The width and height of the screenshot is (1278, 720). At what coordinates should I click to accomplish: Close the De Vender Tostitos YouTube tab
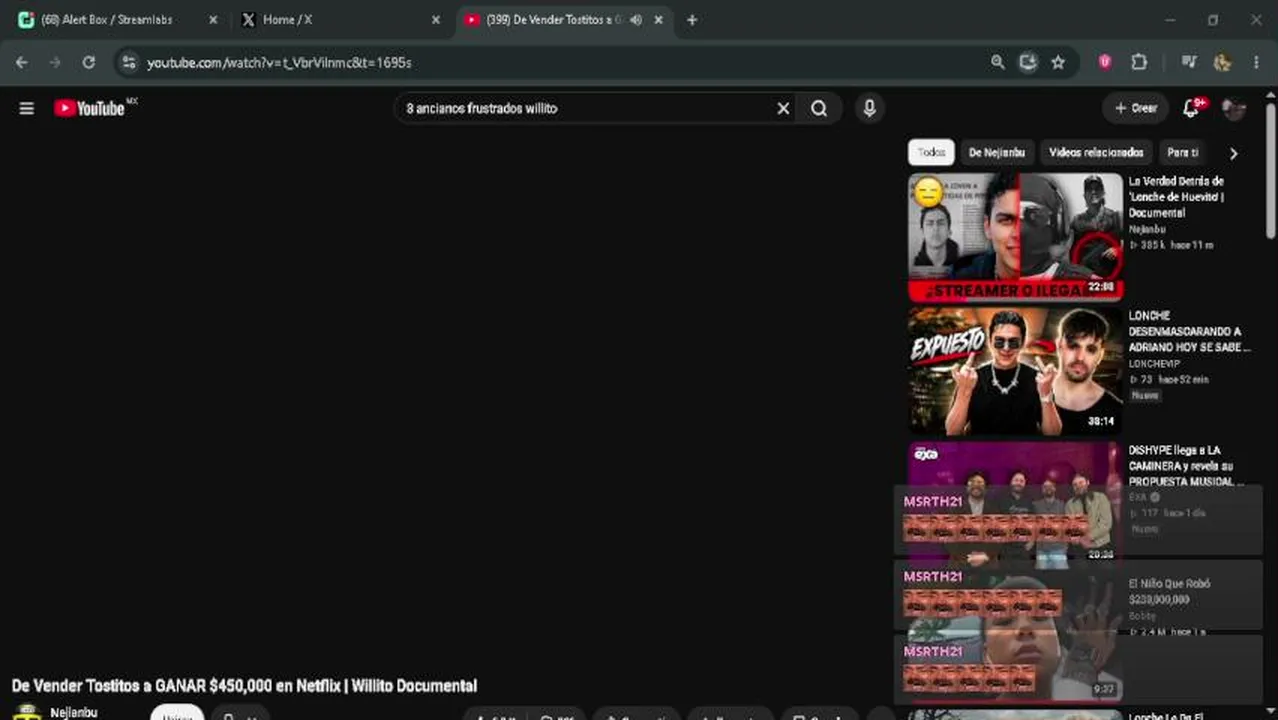point(658,19)
